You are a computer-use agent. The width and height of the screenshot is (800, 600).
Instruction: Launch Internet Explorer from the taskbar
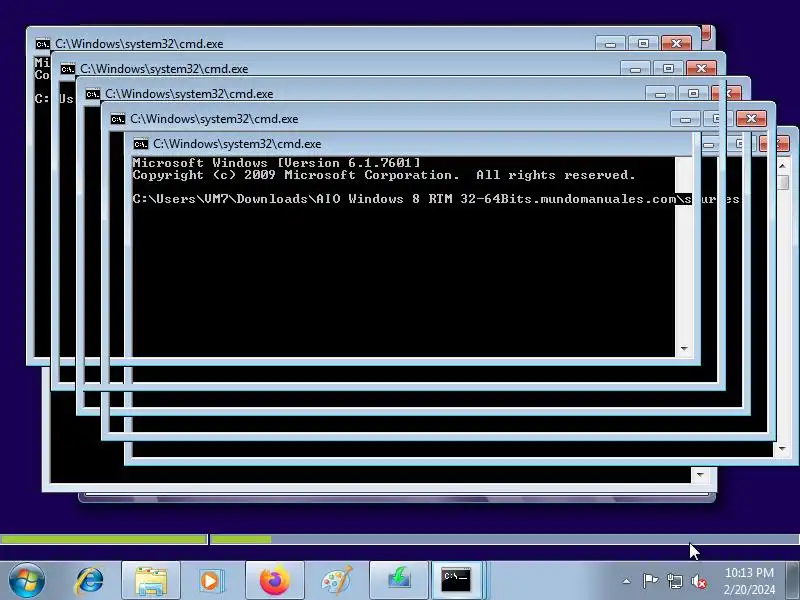(89, 580)
